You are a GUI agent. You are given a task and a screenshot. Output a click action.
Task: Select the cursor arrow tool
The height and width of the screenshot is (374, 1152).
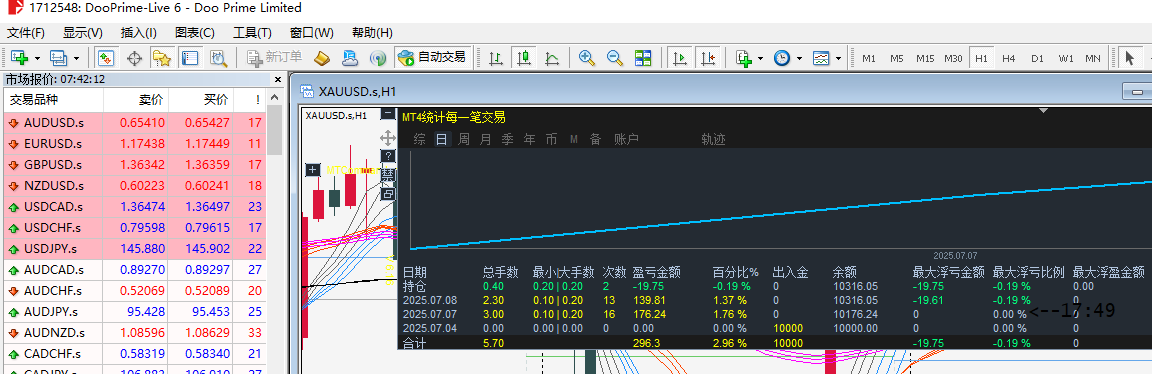(x=1129, y=57)
